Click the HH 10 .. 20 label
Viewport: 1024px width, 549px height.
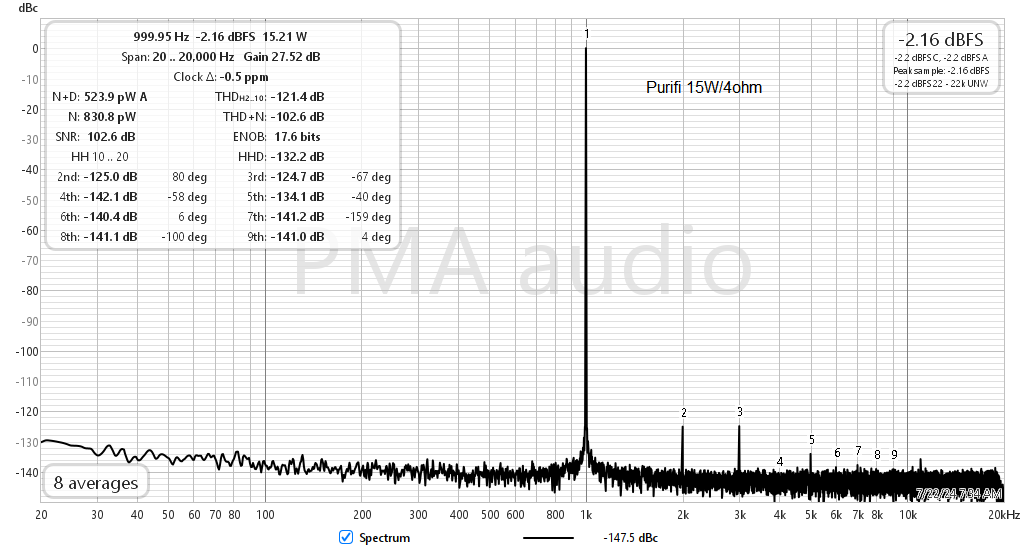tap(100, 157)
